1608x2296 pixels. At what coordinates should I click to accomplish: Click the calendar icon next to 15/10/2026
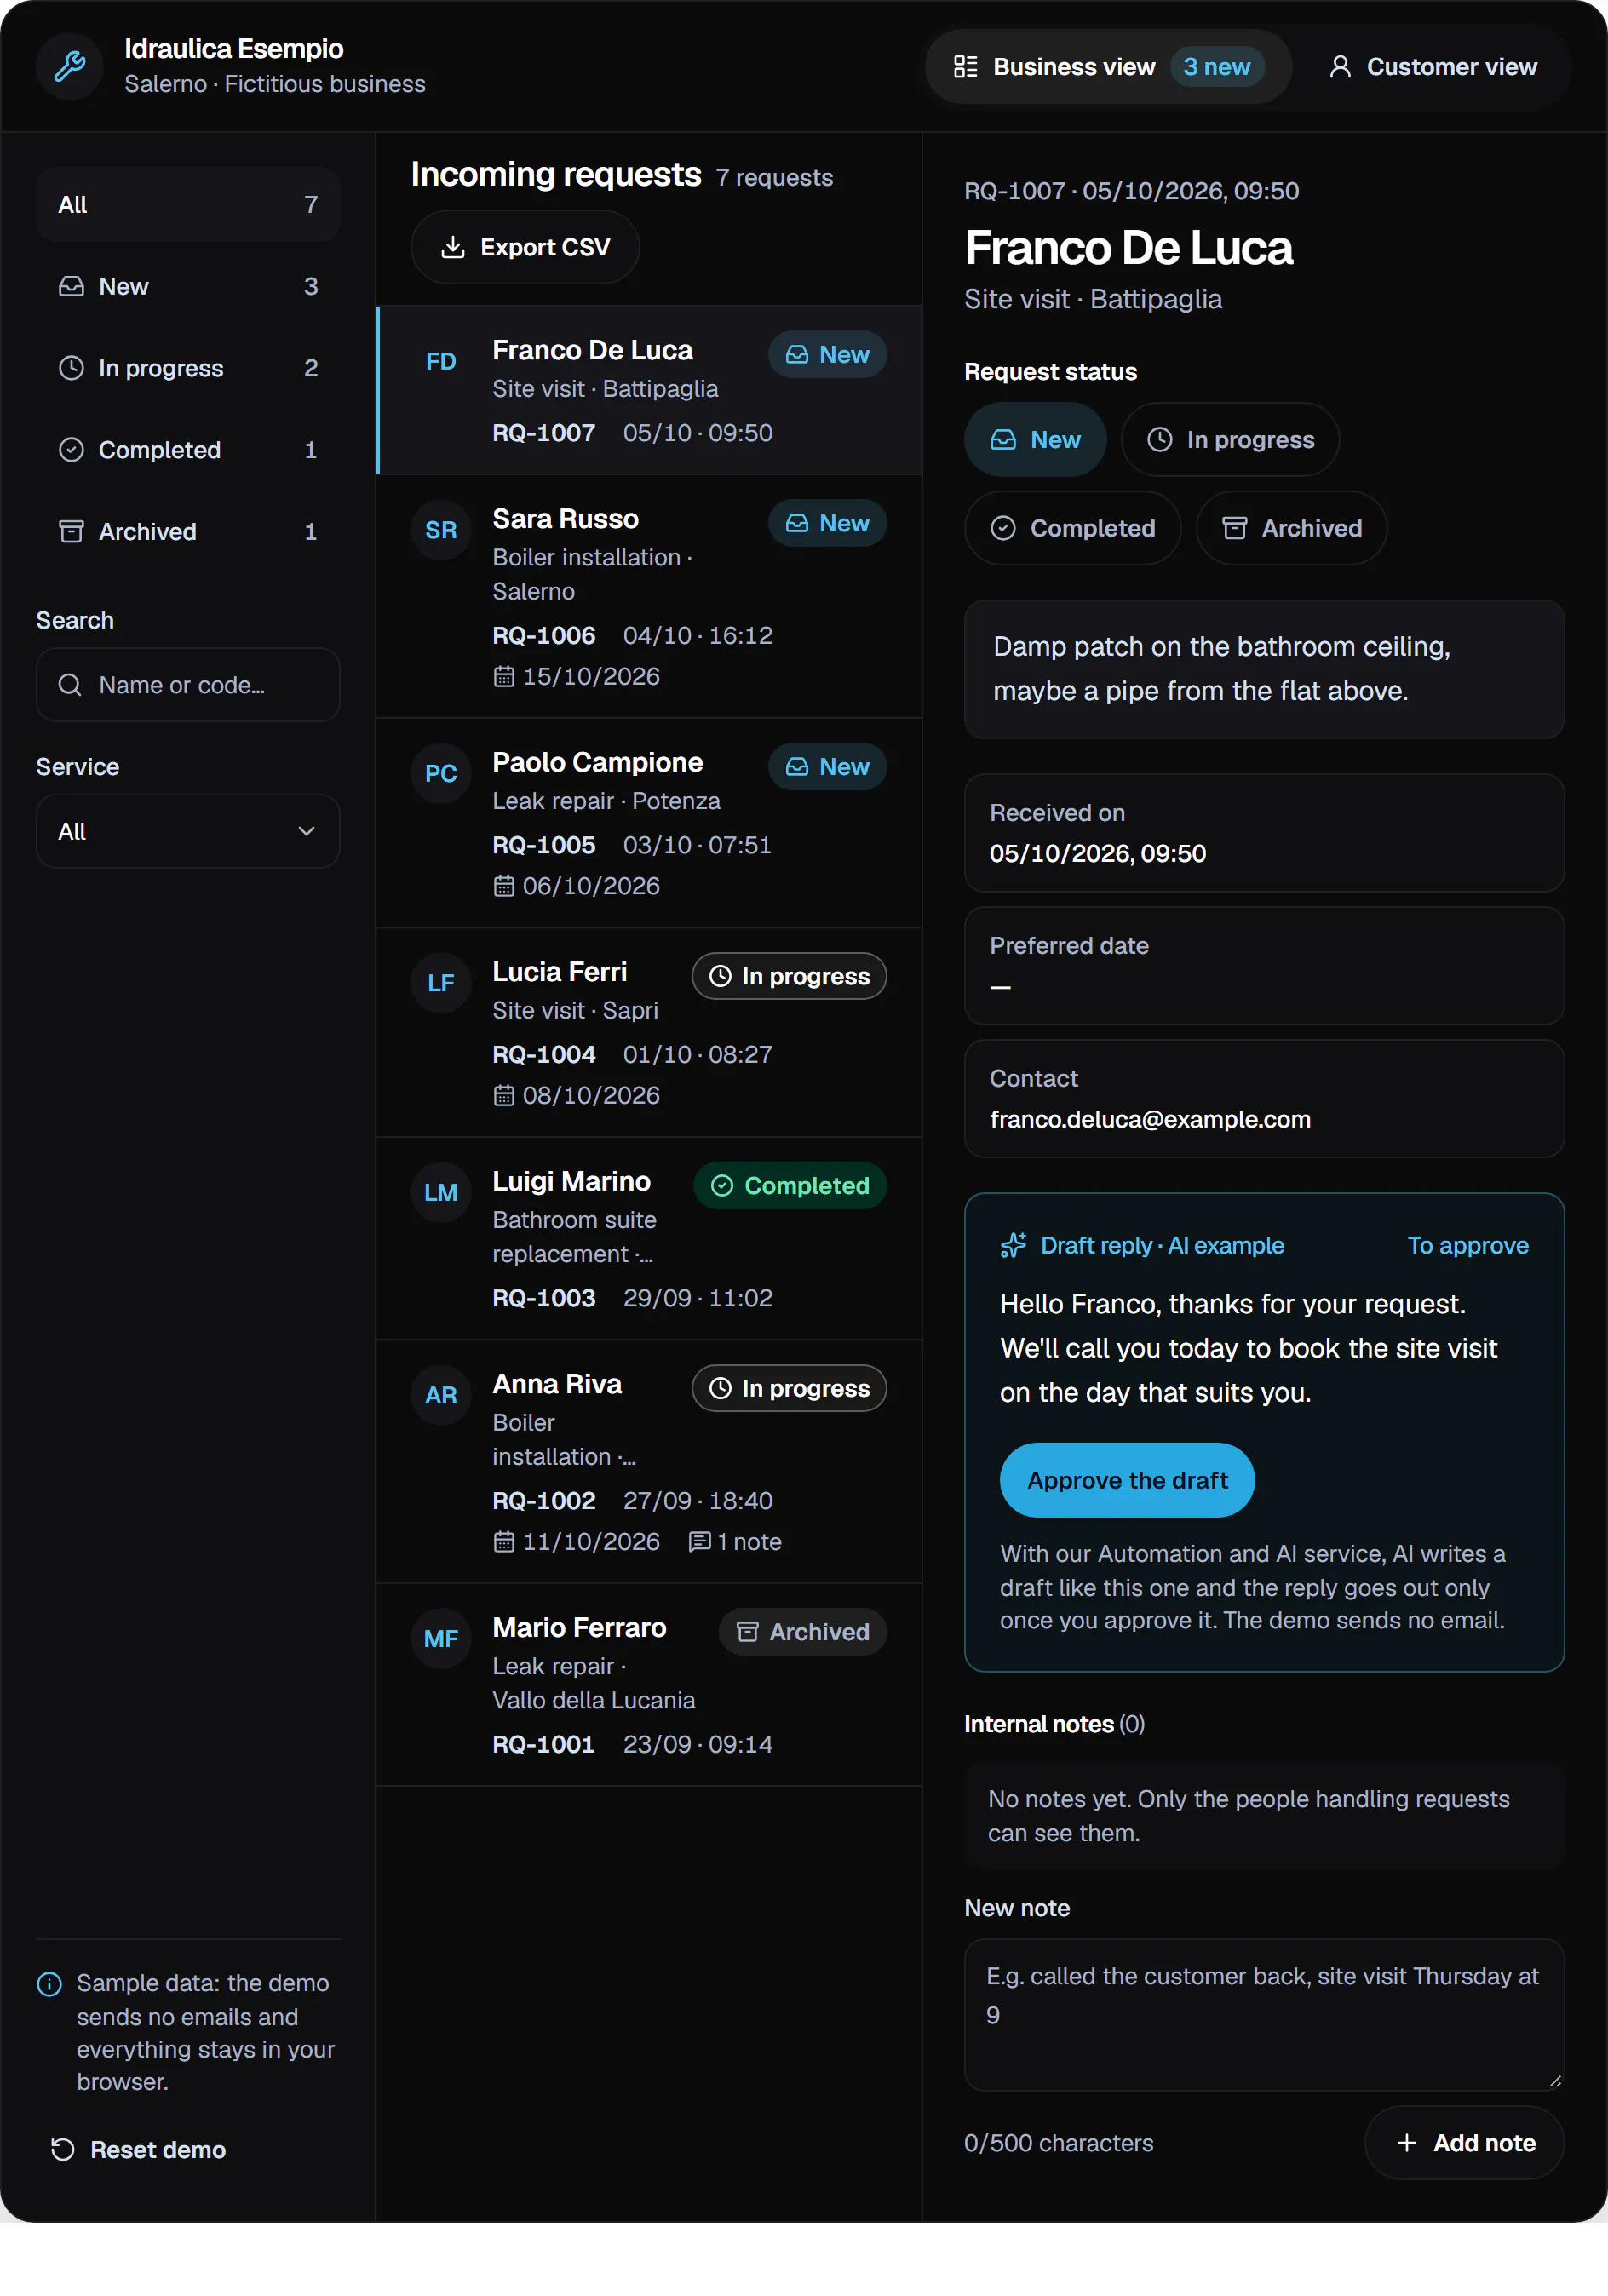pyautogui.click(x=504, y=677)
